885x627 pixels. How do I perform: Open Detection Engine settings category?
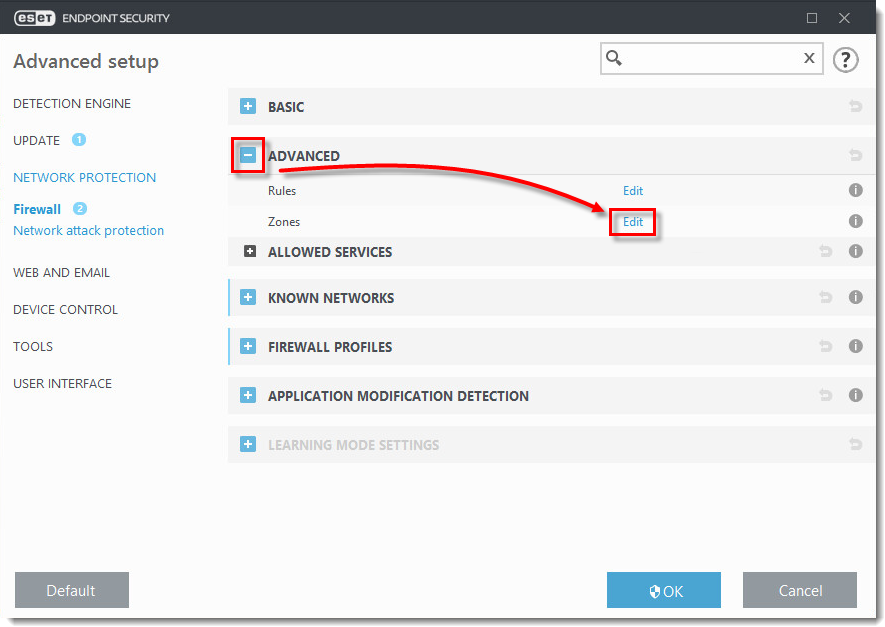72,104
